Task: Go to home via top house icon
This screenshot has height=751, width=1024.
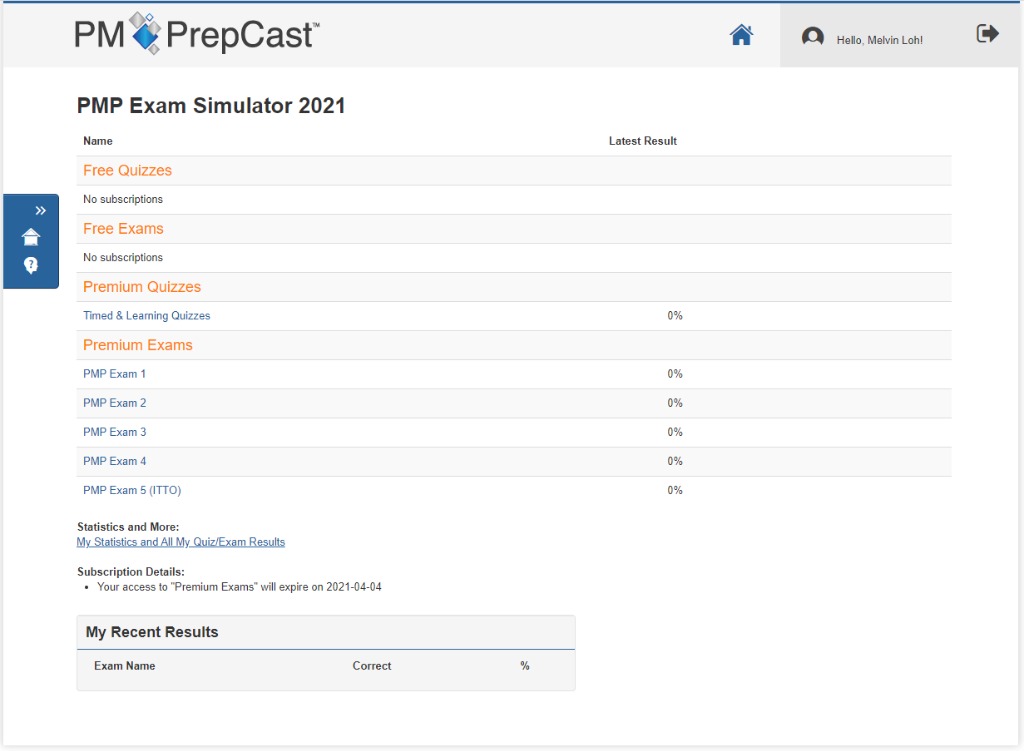Action: tap(741, 35)
